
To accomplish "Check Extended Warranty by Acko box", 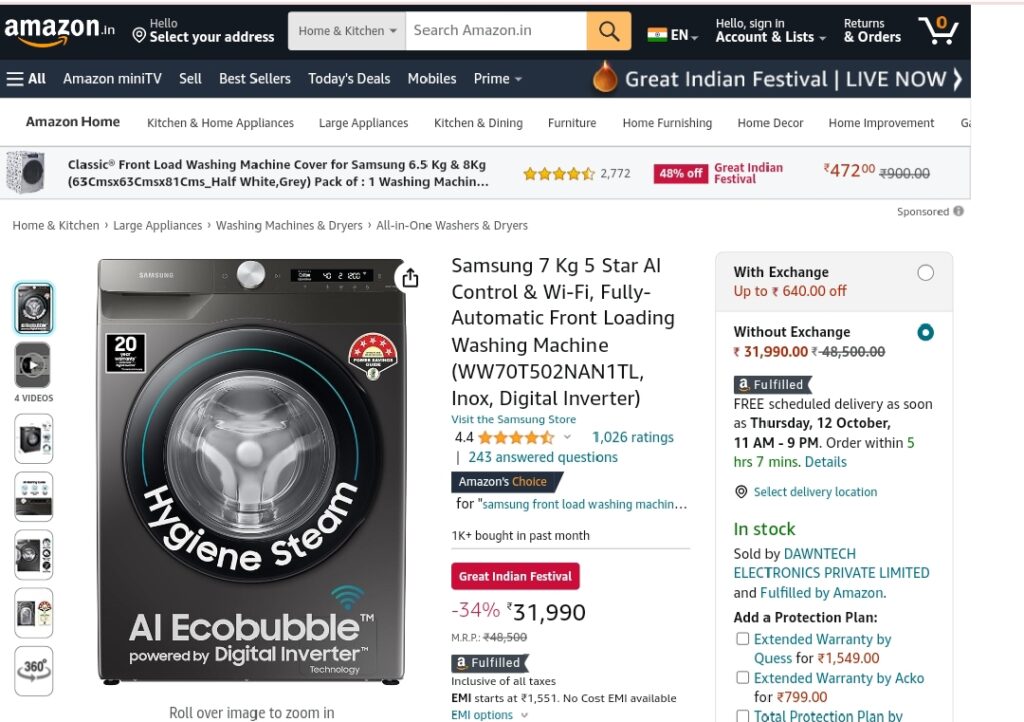I will click(743, 677).
